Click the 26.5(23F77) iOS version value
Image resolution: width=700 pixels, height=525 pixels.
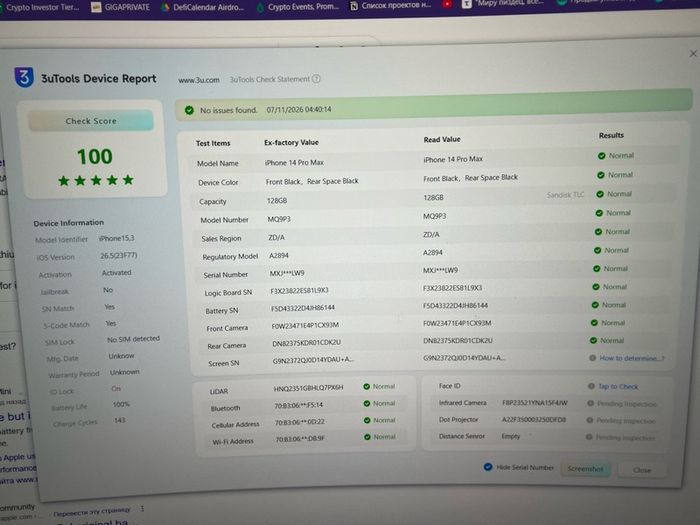click(x=119, y=255)
